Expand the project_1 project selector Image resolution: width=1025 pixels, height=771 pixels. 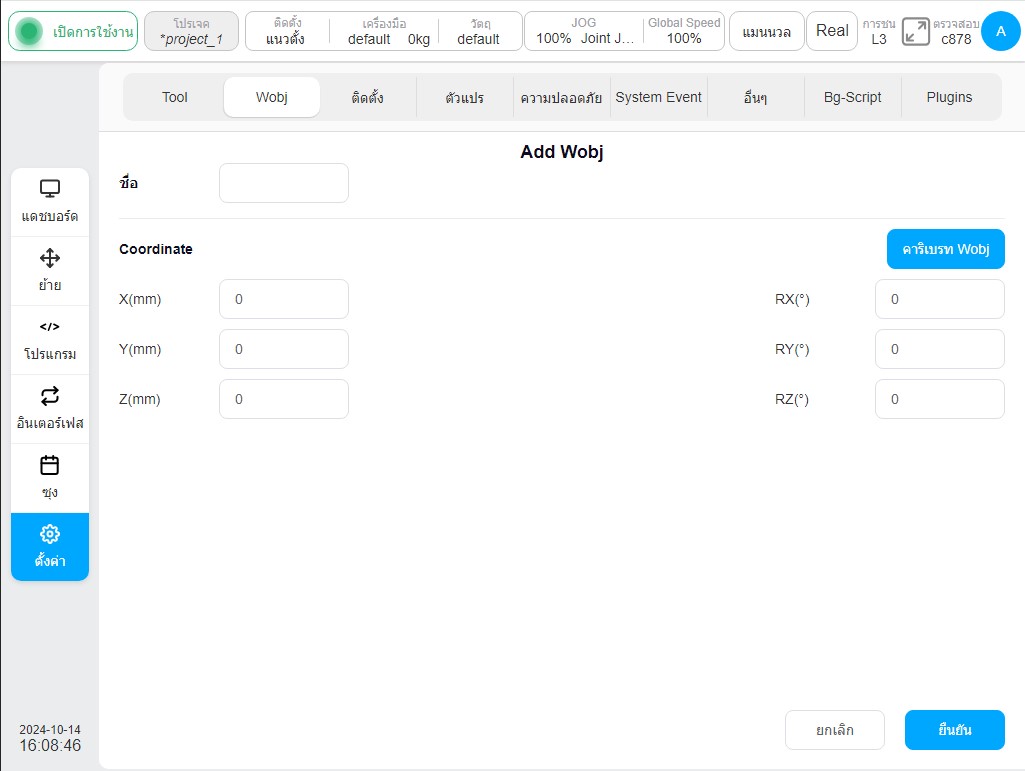pyautogui.click(x=191, y=31)
